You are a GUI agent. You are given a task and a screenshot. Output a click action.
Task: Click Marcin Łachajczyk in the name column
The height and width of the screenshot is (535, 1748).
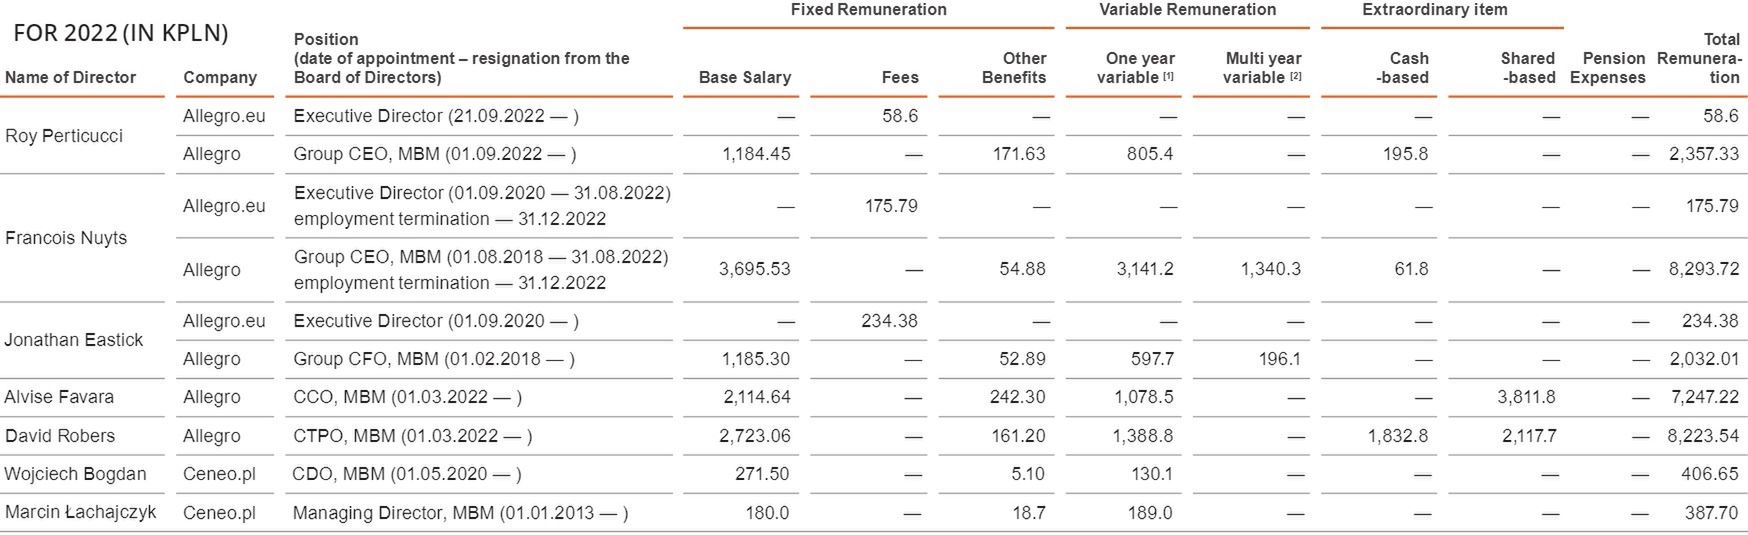click(81, 513)
